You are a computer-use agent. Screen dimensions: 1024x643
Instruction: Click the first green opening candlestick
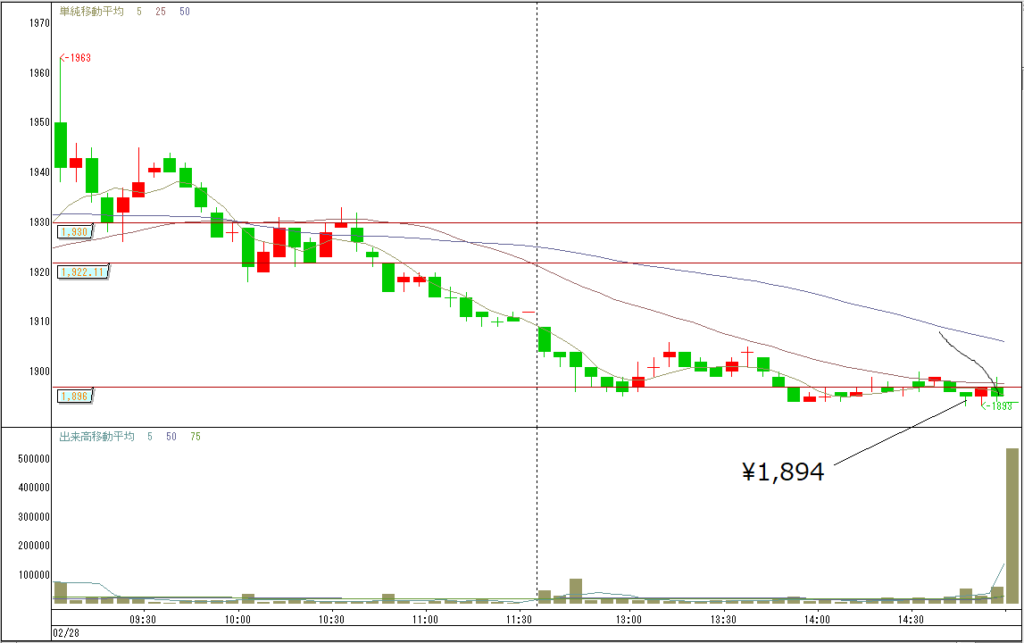[61, 145]
